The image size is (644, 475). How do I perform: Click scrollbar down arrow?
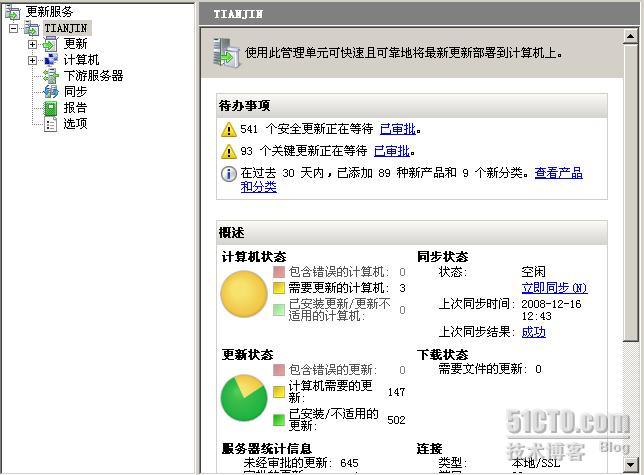(630, 465)
